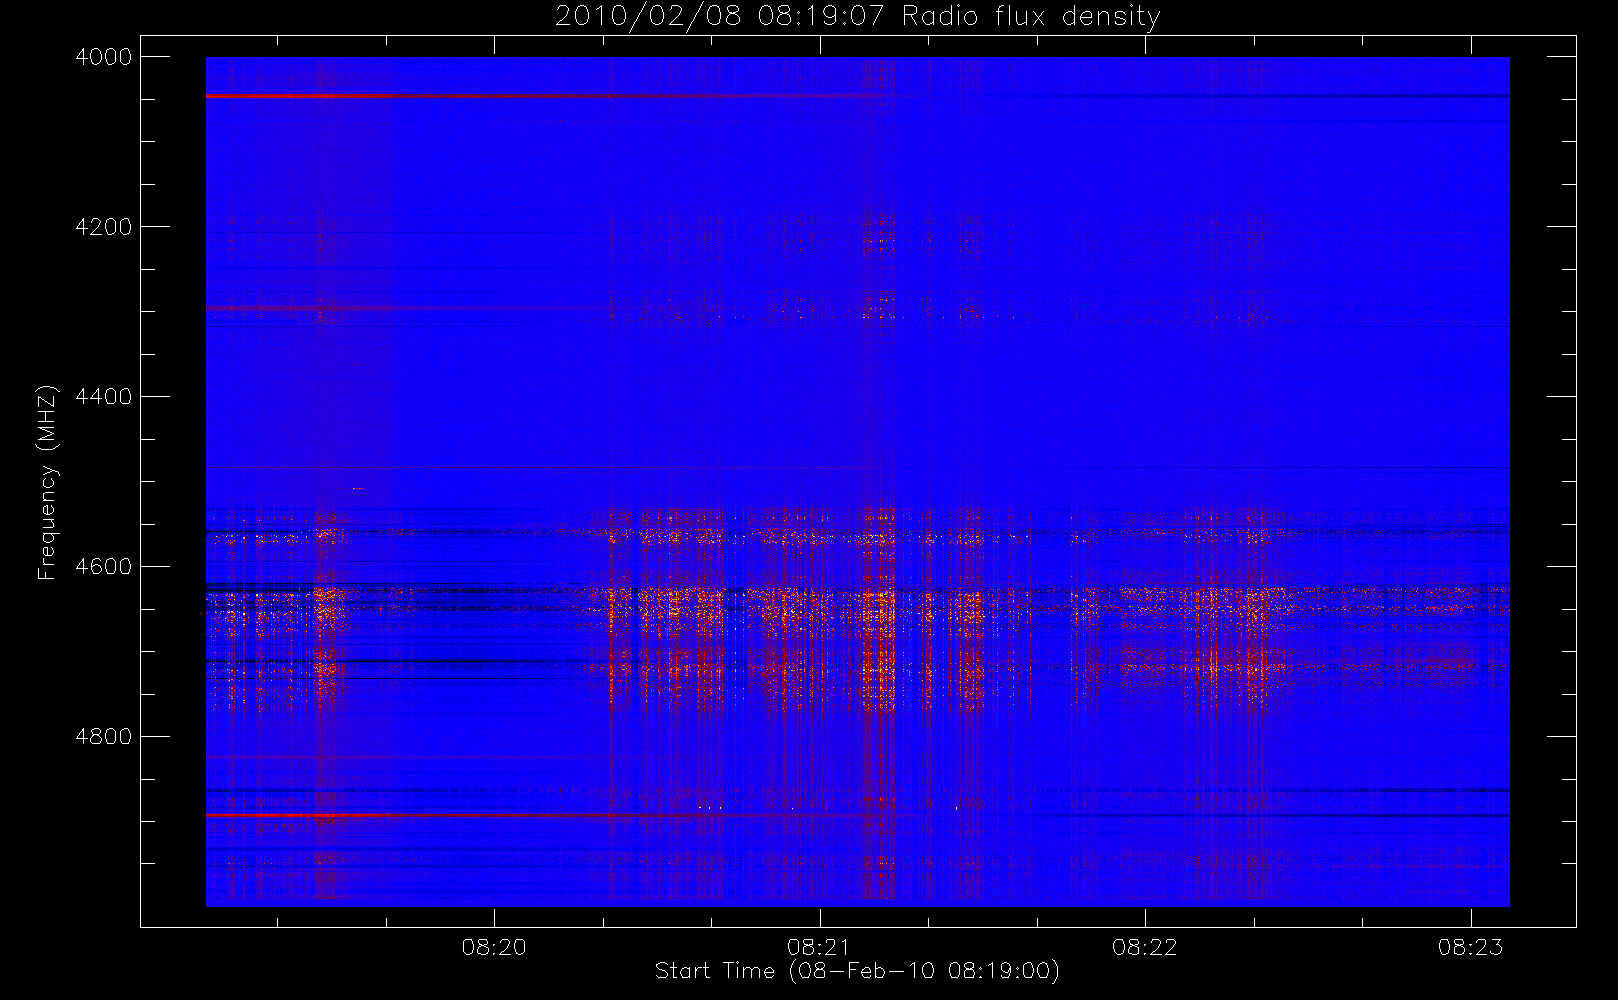Click the 08:20 time tick label

(x=494, y=947)
